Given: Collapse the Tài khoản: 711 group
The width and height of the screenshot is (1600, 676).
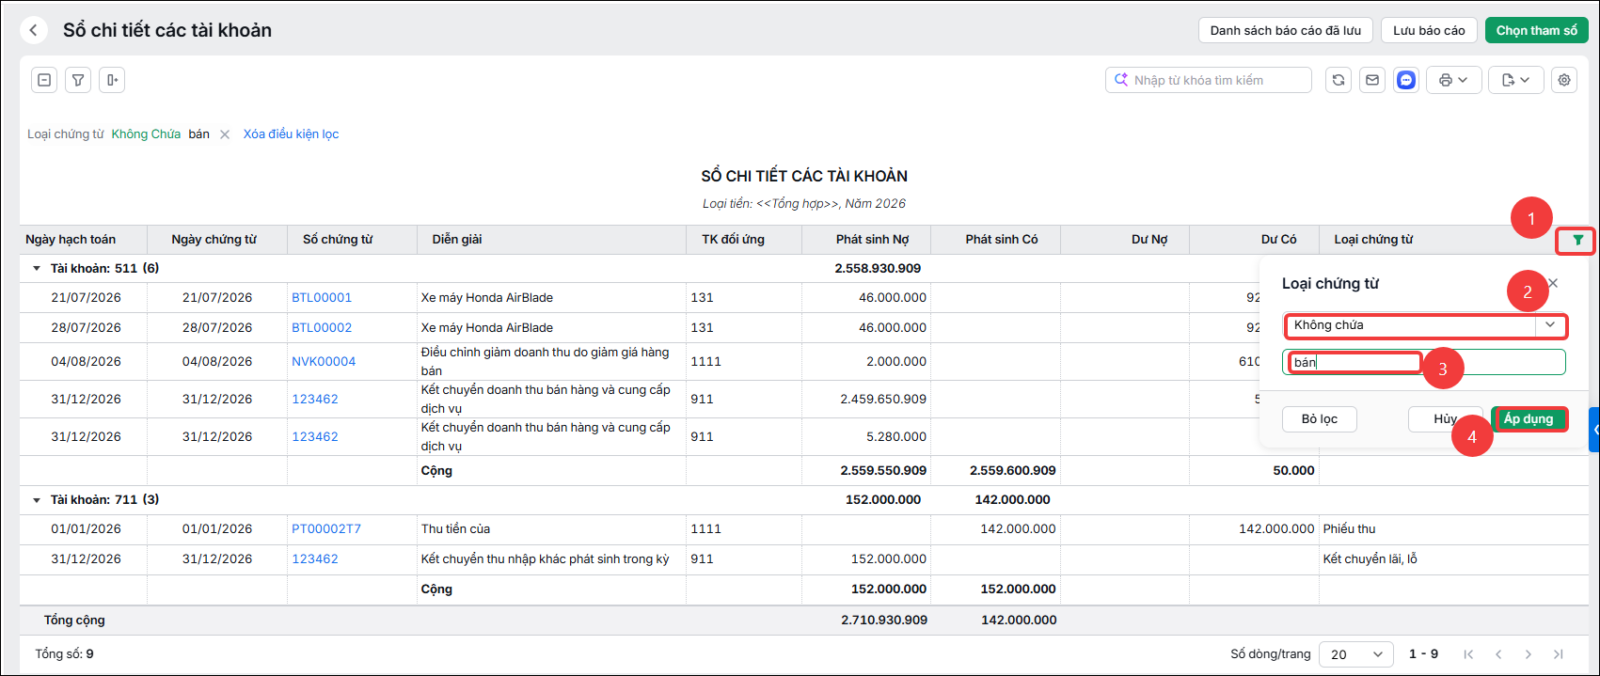Looking at the screenshot, I should click(x=37, y=500).
